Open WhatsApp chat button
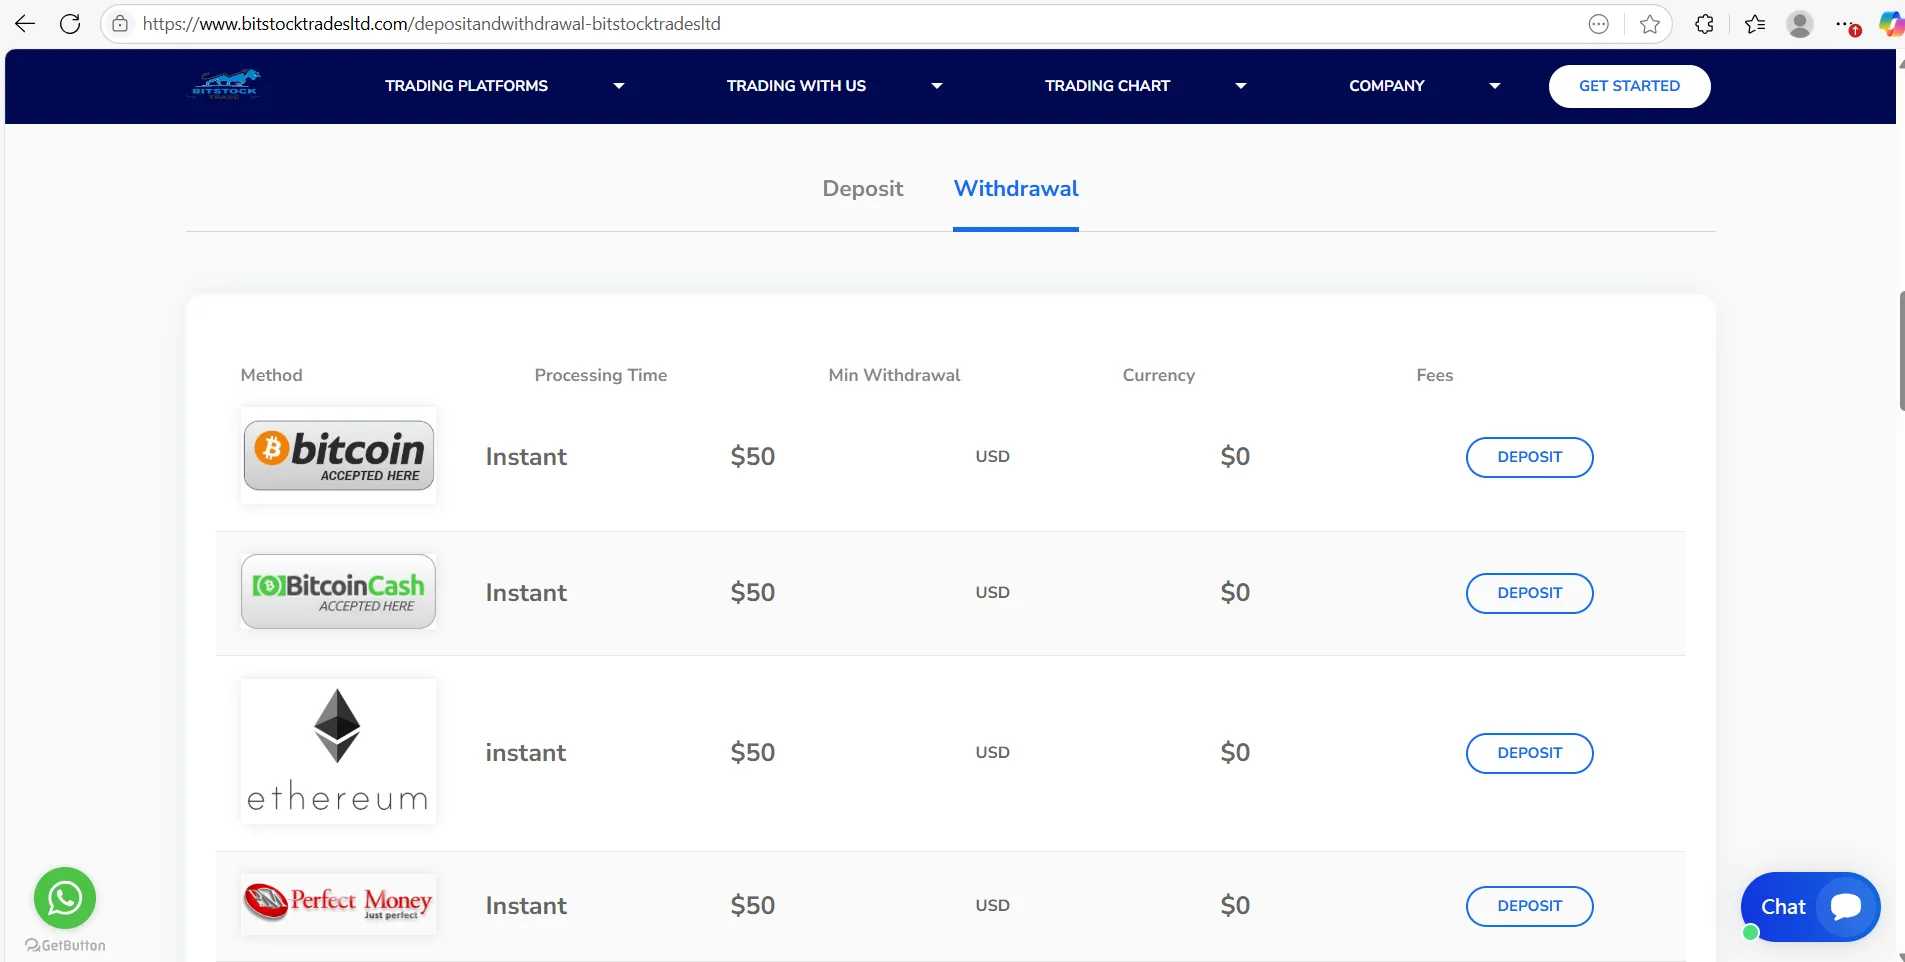The height and width of the screenshot is (962, 1905). (x=65, y=897)
